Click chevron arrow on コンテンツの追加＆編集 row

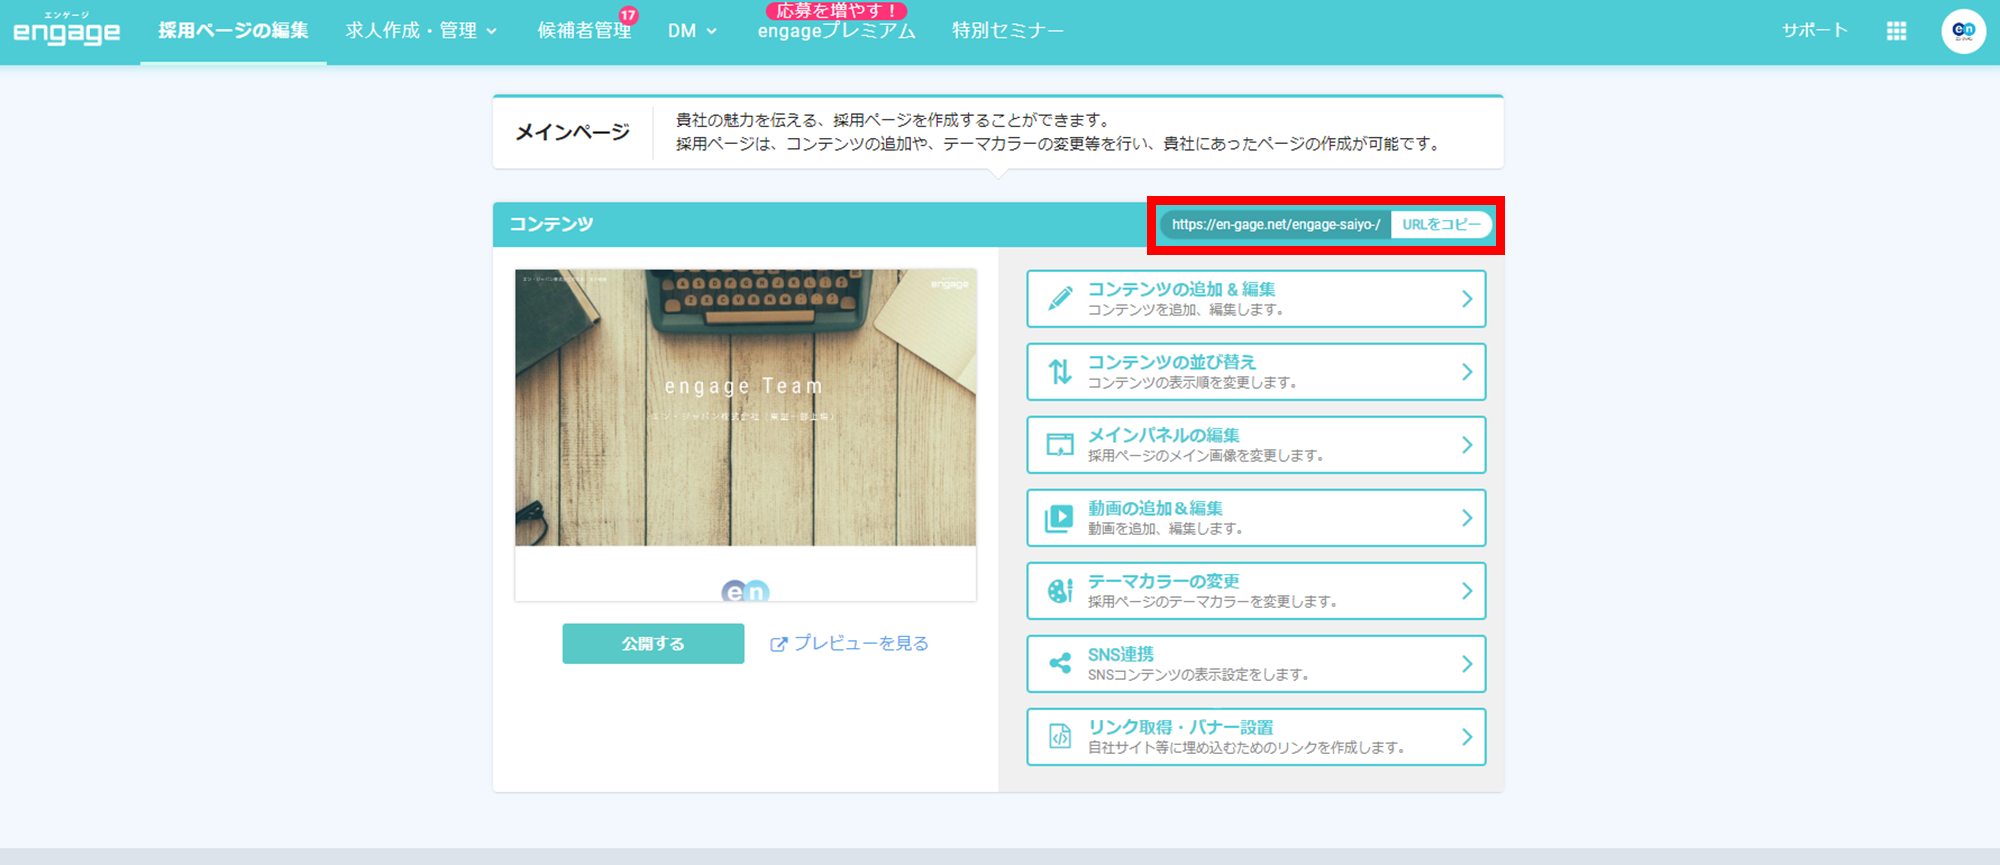point(1467,298)
